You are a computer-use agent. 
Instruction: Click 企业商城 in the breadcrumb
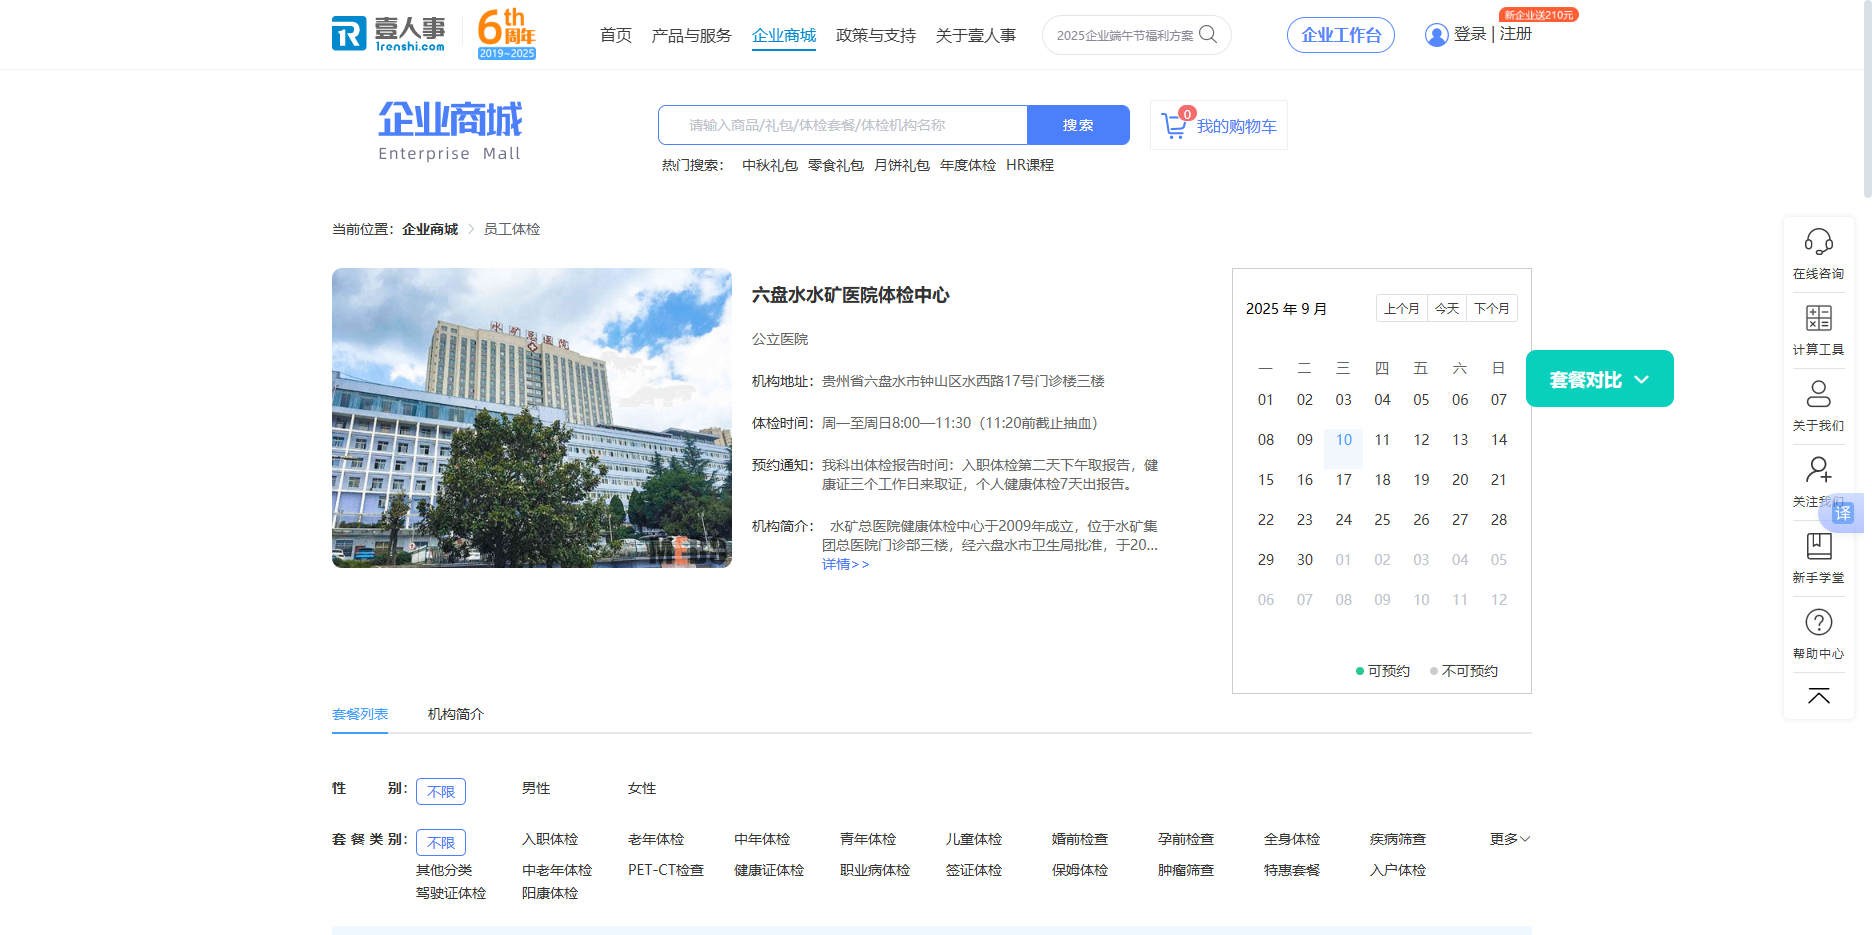430,230
